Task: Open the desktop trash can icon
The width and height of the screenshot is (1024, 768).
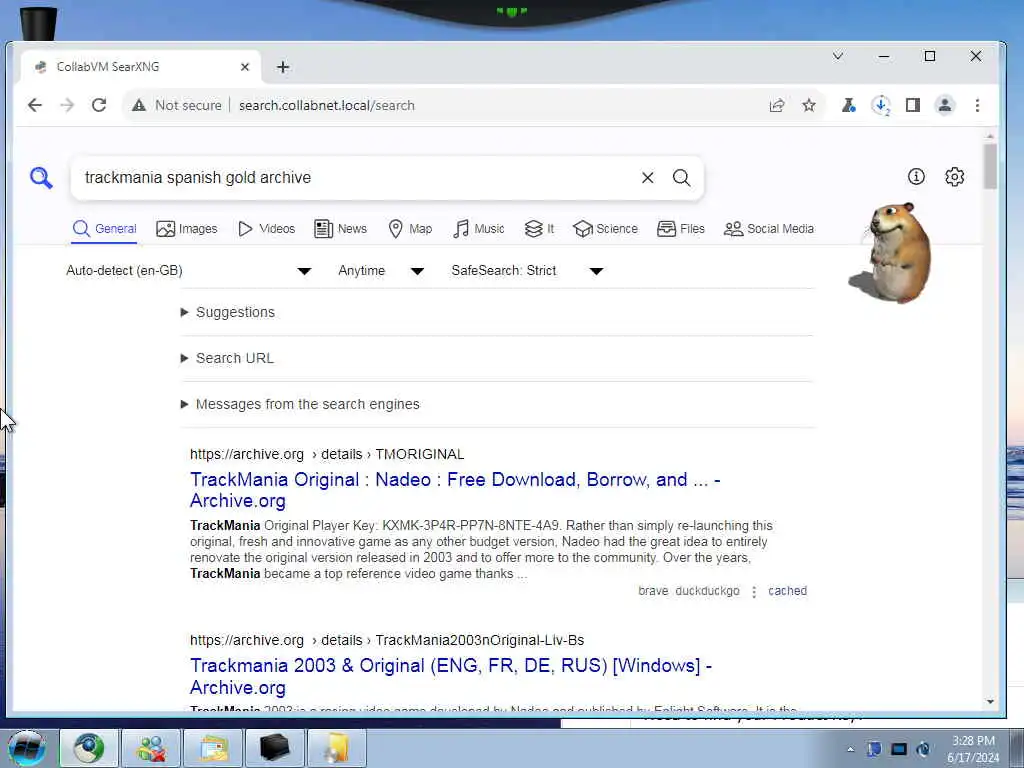Action: [x=39, y=23]
